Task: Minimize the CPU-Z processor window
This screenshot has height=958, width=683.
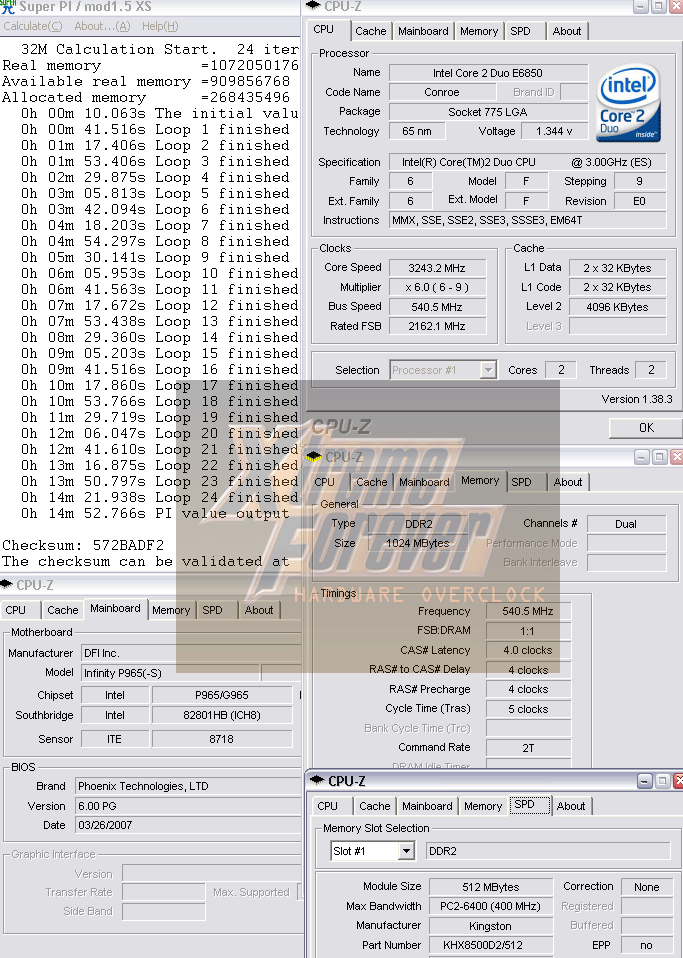Action: pyautogui.click(x=641, y=7)
